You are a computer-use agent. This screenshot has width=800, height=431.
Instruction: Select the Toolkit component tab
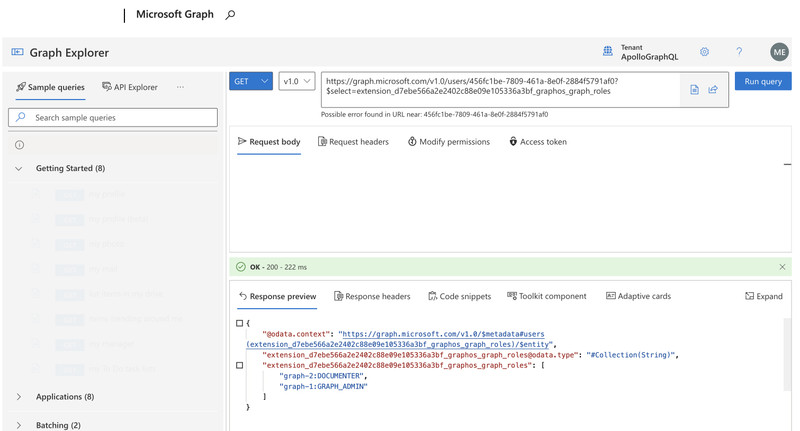coord(546,296)
